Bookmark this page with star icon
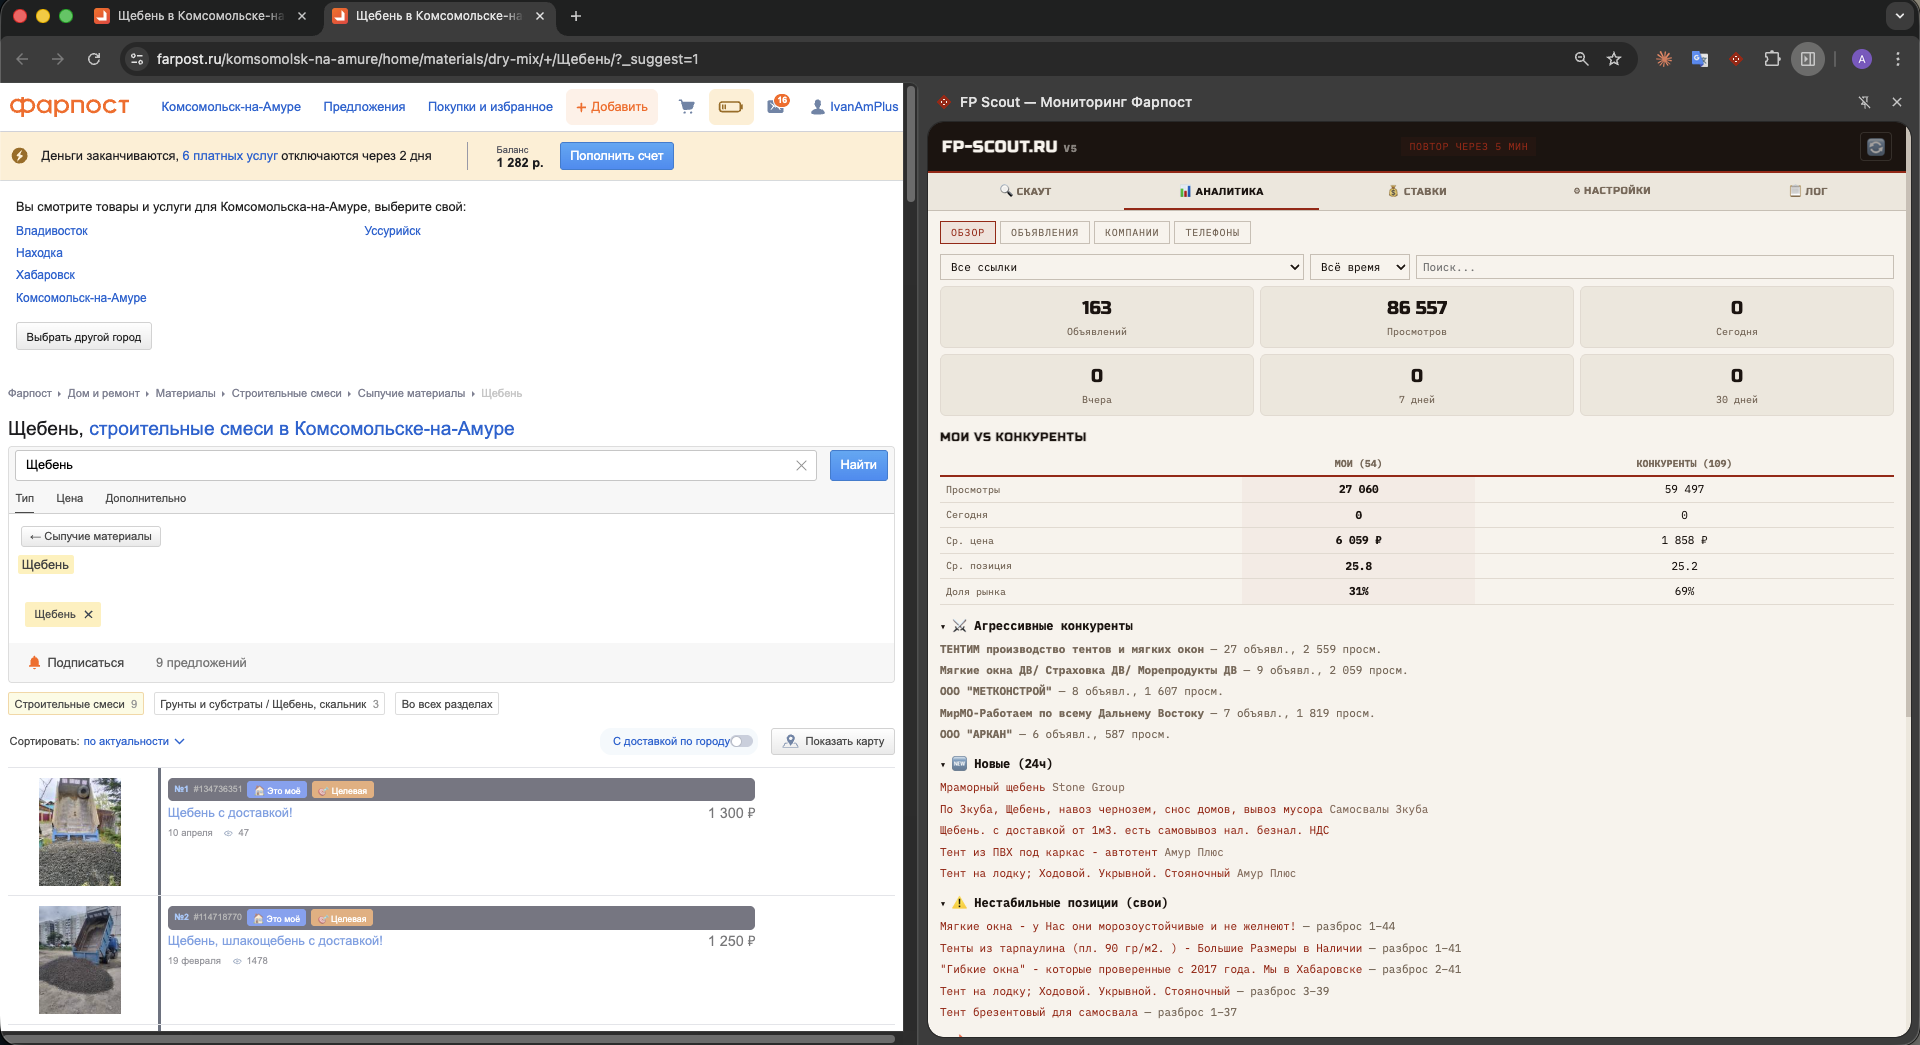This screenshot has width=1920, height=1045. pyautogui.click(x=1614, y=59)
